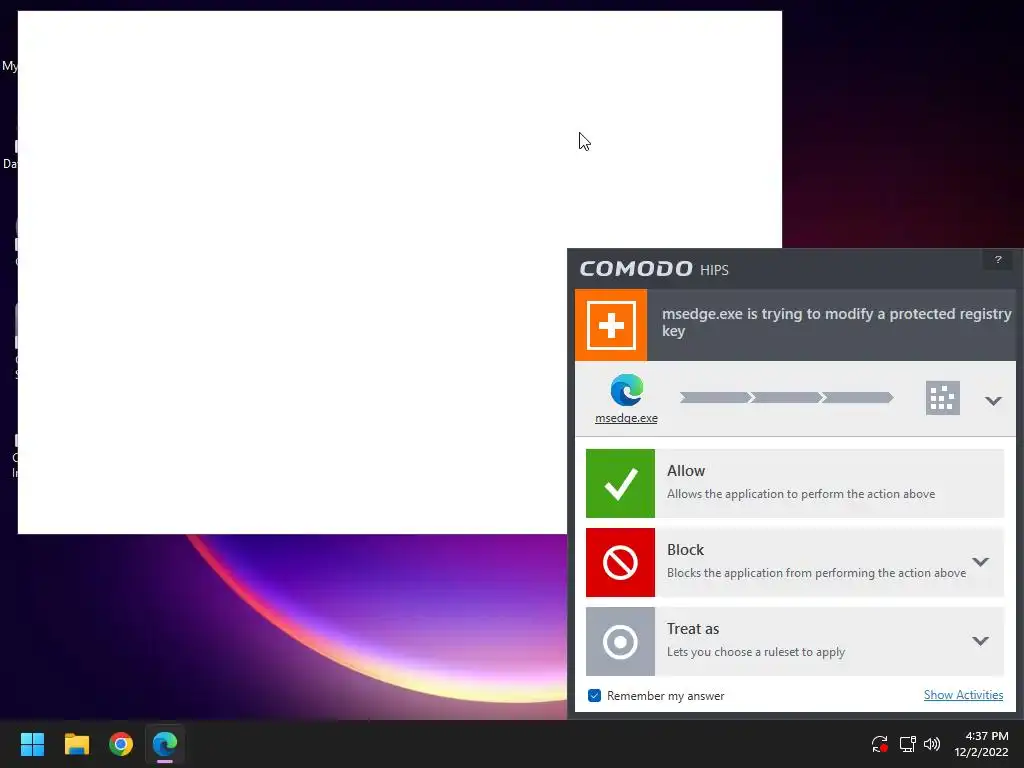Click the orange plus alert icon

(611, 325)
